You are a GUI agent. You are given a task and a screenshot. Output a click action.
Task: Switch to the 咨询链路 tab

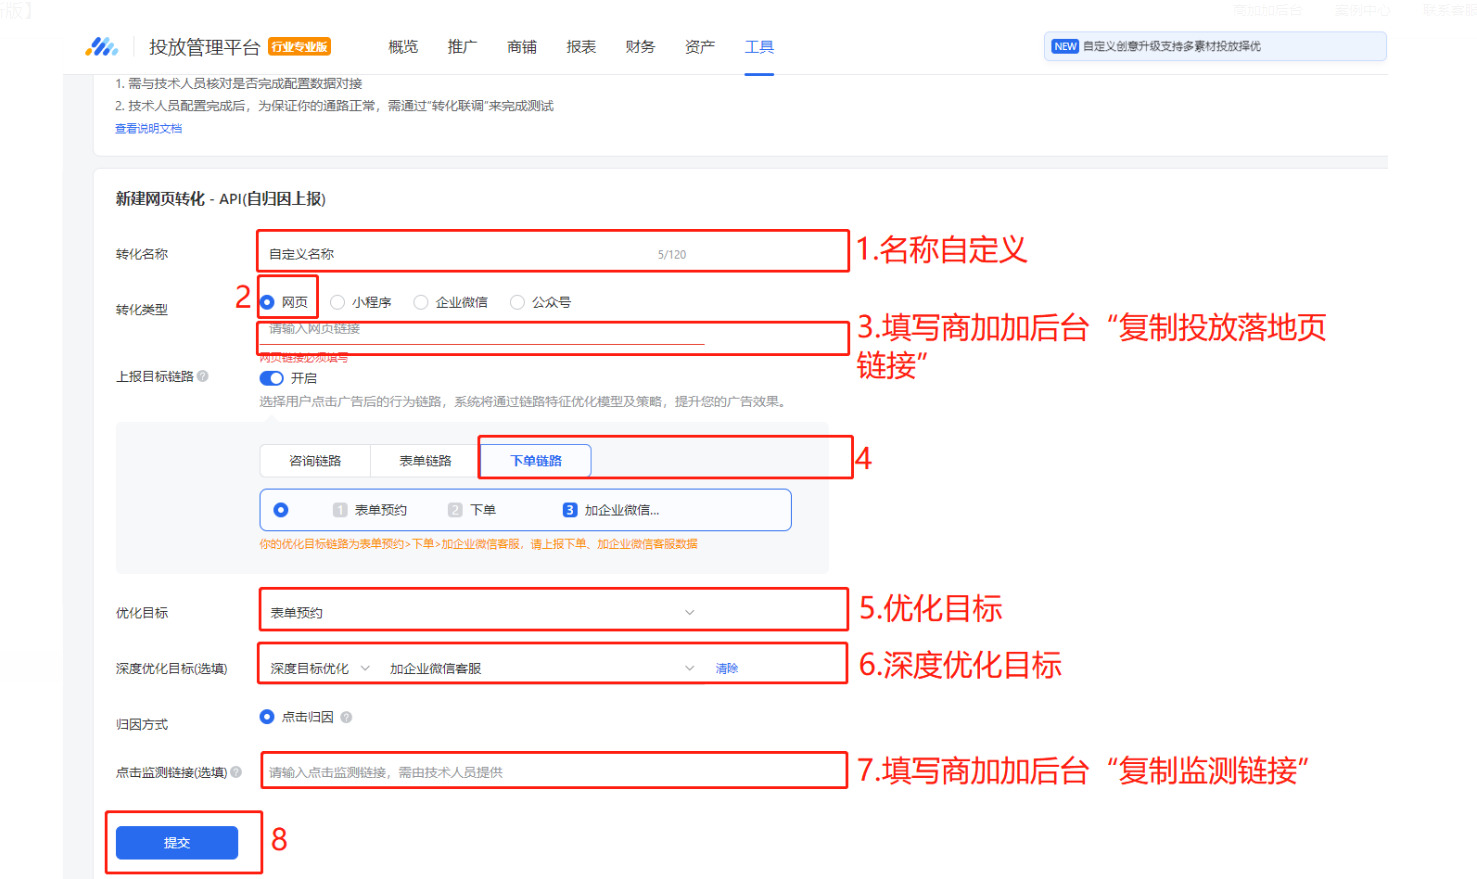pyautogui.click(x=315, y=461)
